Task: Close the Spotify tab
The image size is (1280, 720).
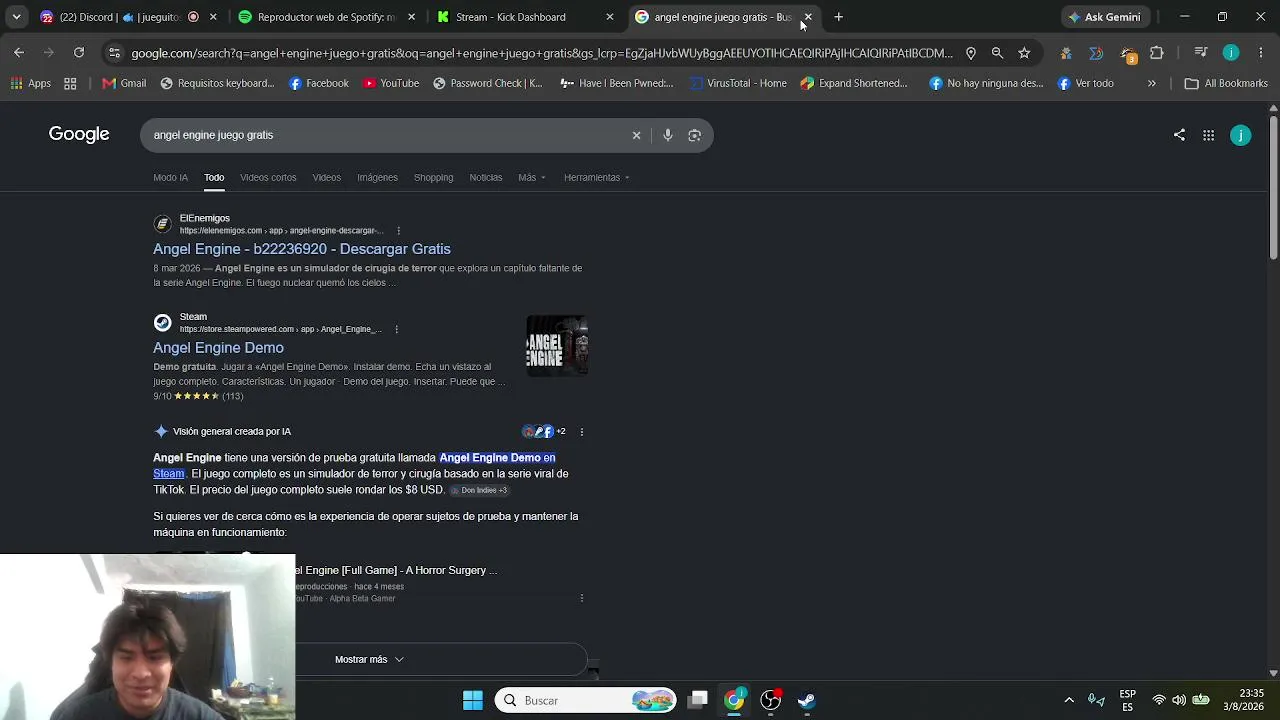Action: (412, 17)
